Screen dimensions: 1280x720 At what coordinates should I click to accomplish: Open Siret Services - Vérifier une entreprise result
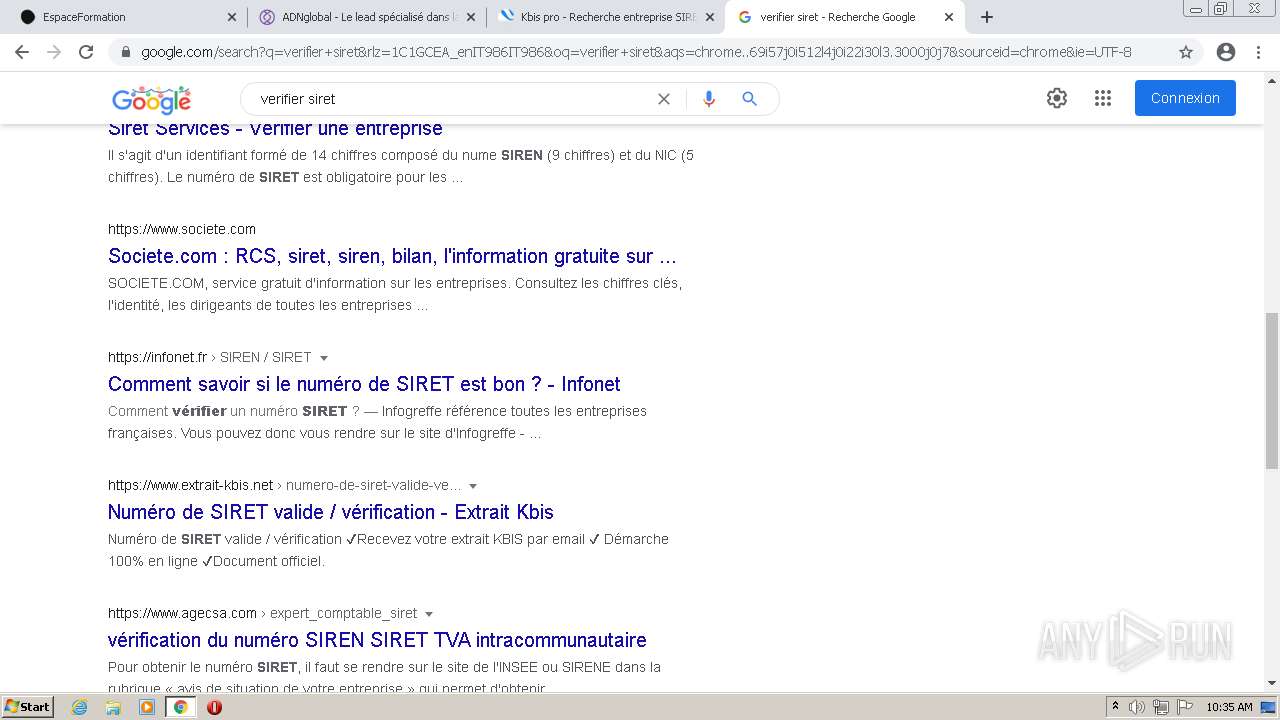tap(275, 129)
